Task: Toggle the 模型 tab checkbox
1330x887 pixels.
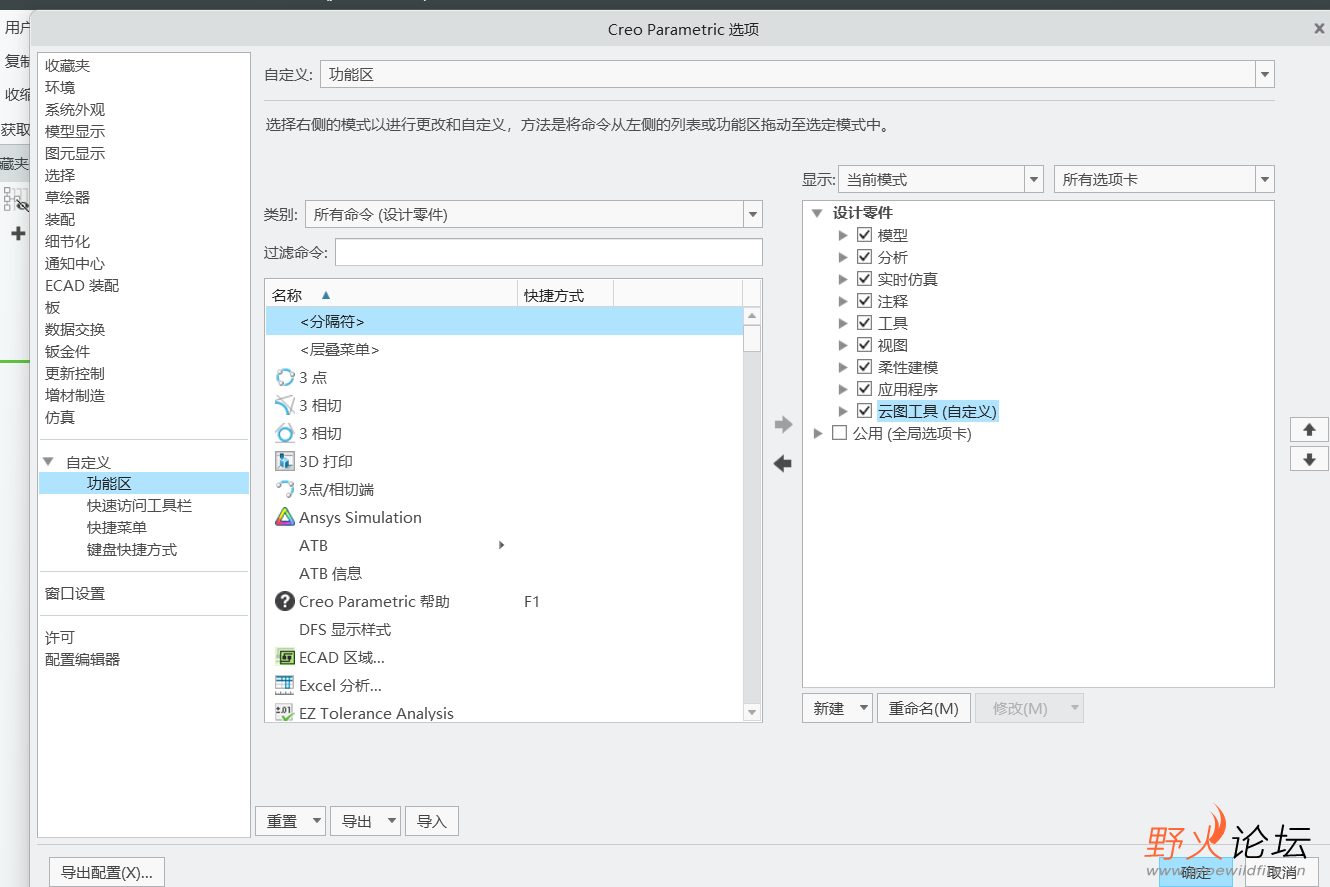Action: coord(865,235)
